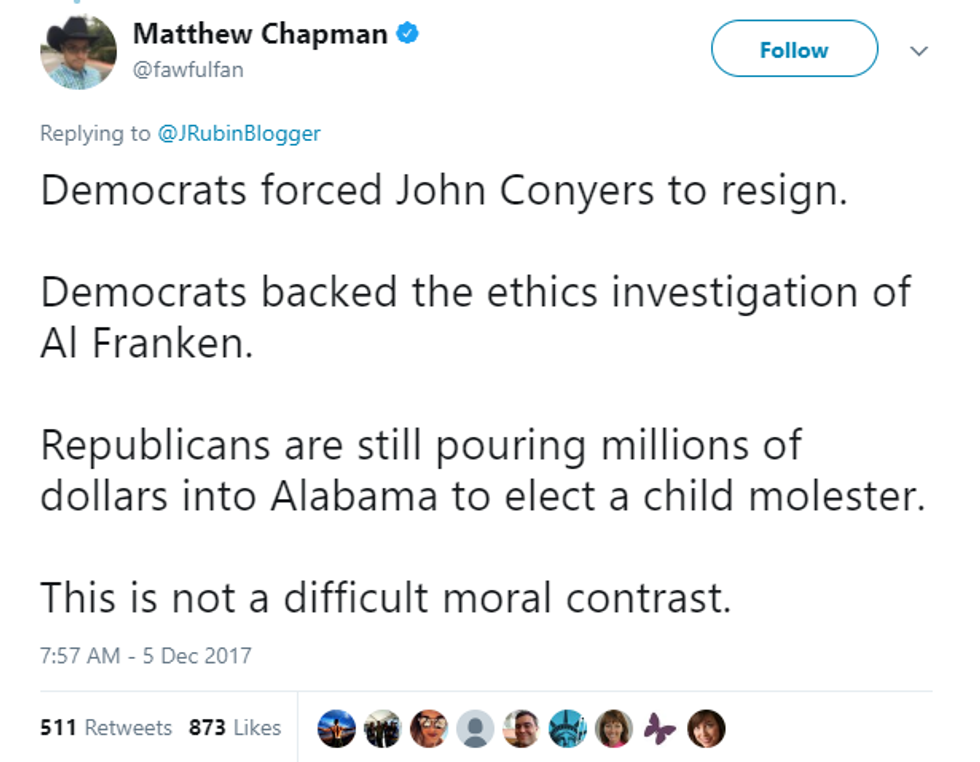Open the @JRubinBlogger profile link
The image size is (980, 762).
click(239, 133)
